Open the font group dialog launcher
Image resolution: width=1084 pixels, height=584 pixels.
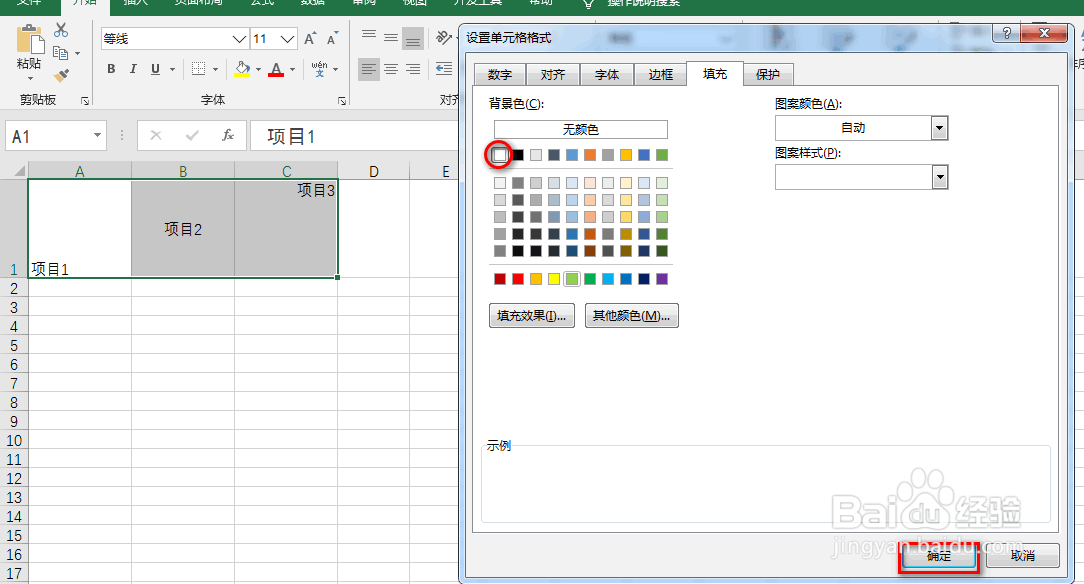pyautogui.click(x=342, y=101)
